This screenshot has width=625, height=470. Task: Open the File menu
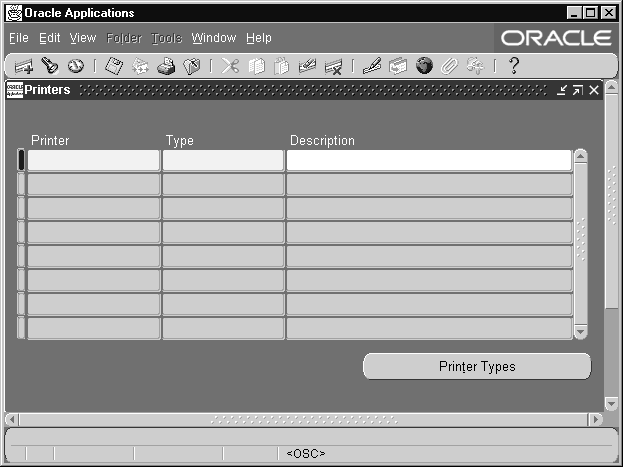point(19,38)
